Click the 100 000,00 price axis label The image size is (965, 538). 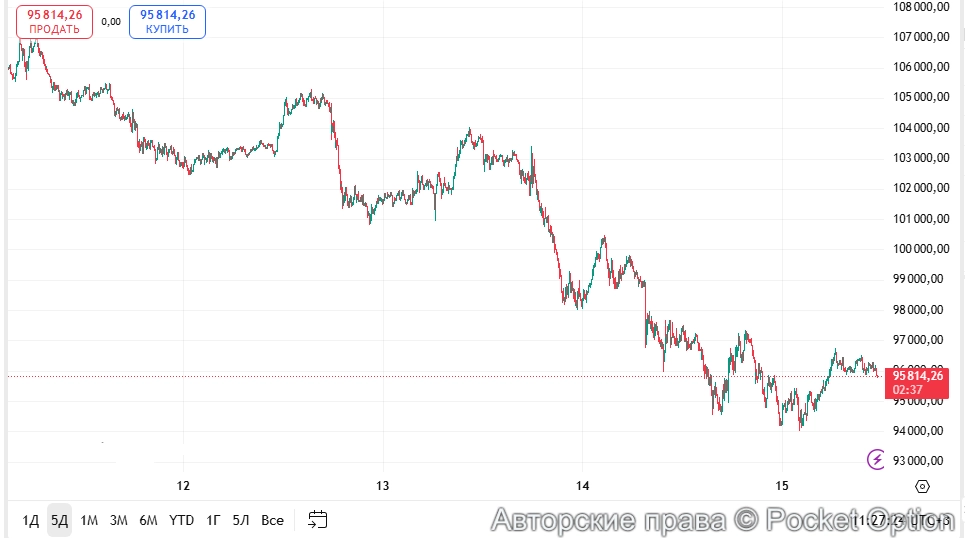click(918, 249)
